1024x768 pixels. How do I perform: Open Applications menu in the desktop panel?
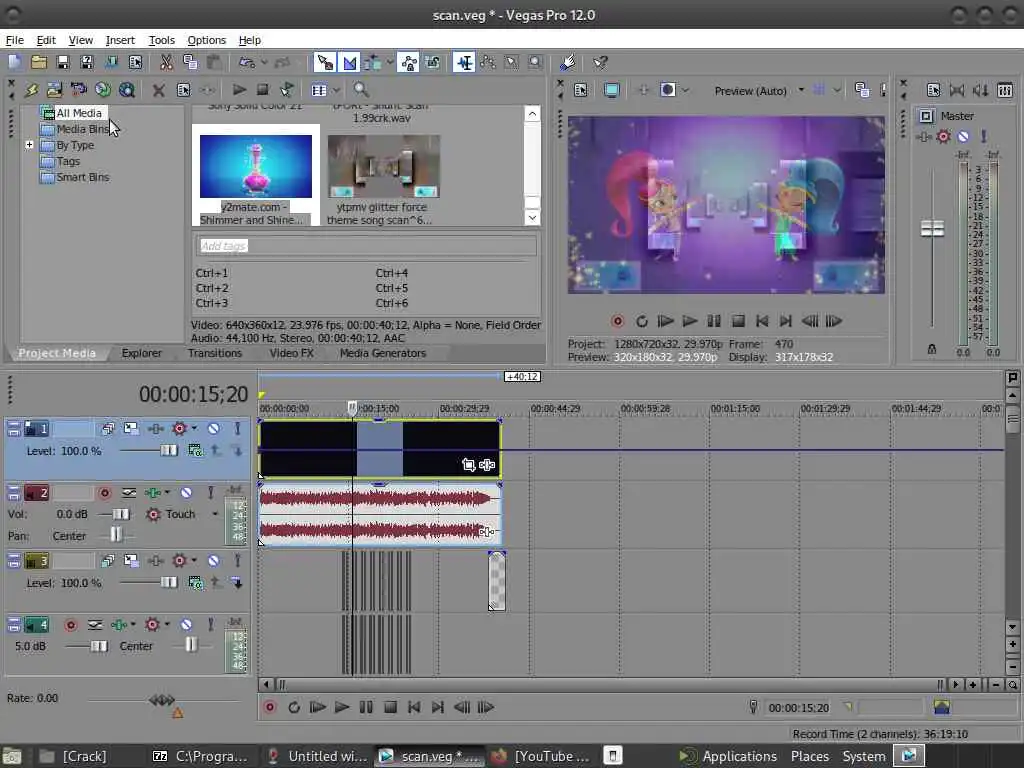click(739, 756)
